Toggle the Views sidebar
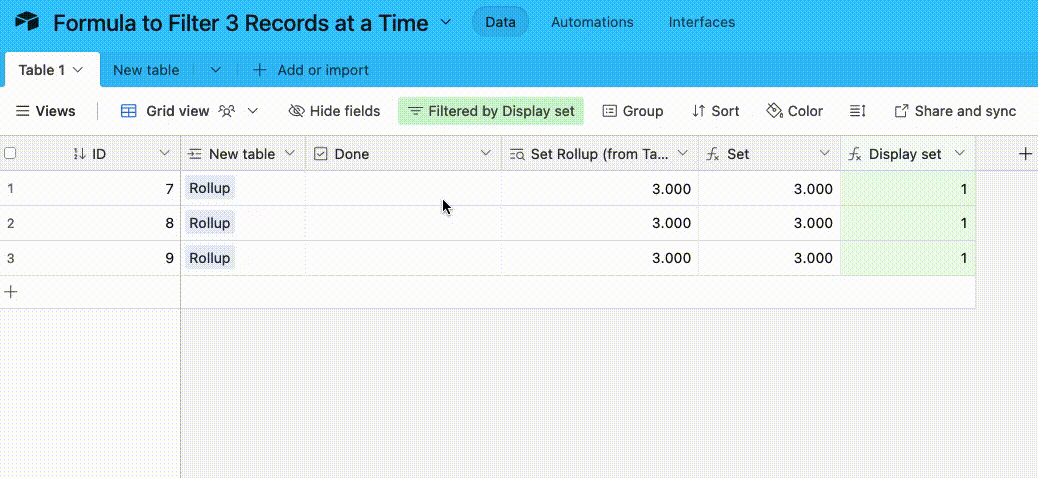This screenshot has height=478, width=1038. (46, 111)
